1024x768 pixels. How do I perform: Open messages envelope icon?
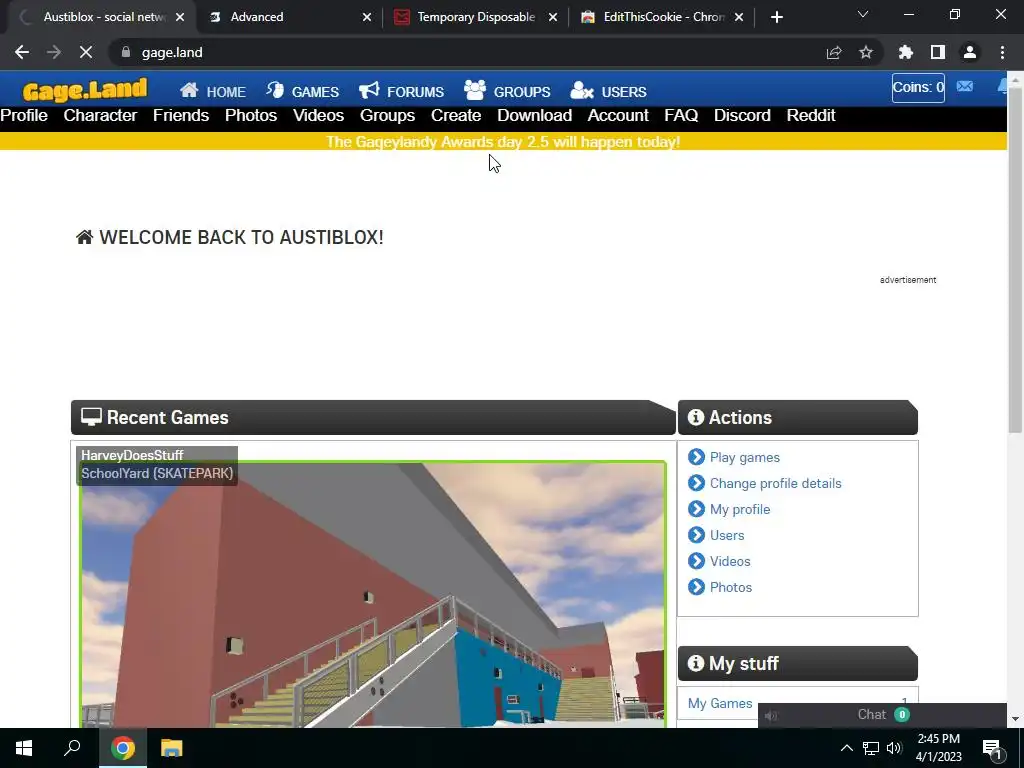point(965,86)
